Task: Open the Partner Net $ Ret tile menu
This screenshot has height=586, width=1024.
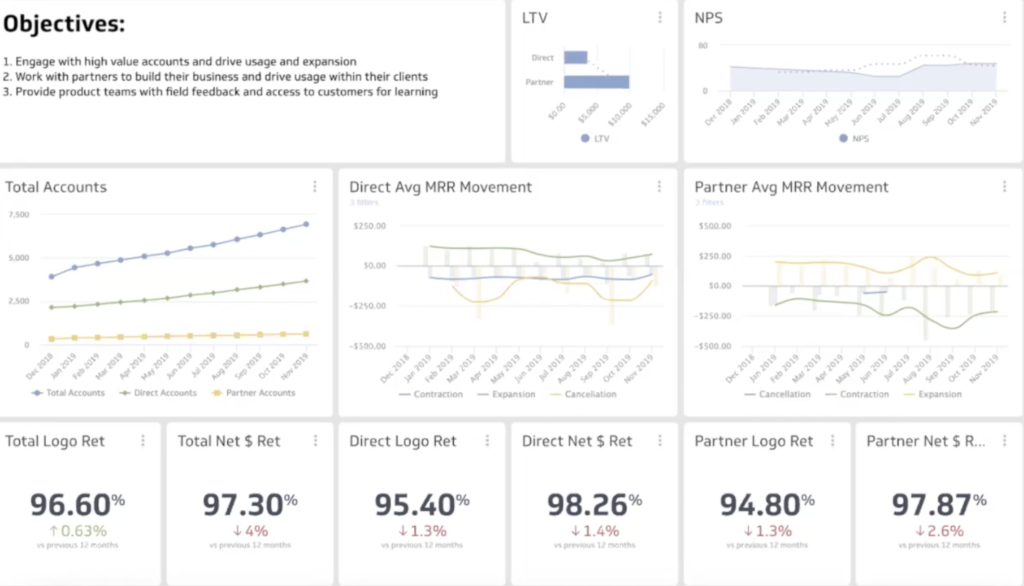Action: pos(1004,440)
